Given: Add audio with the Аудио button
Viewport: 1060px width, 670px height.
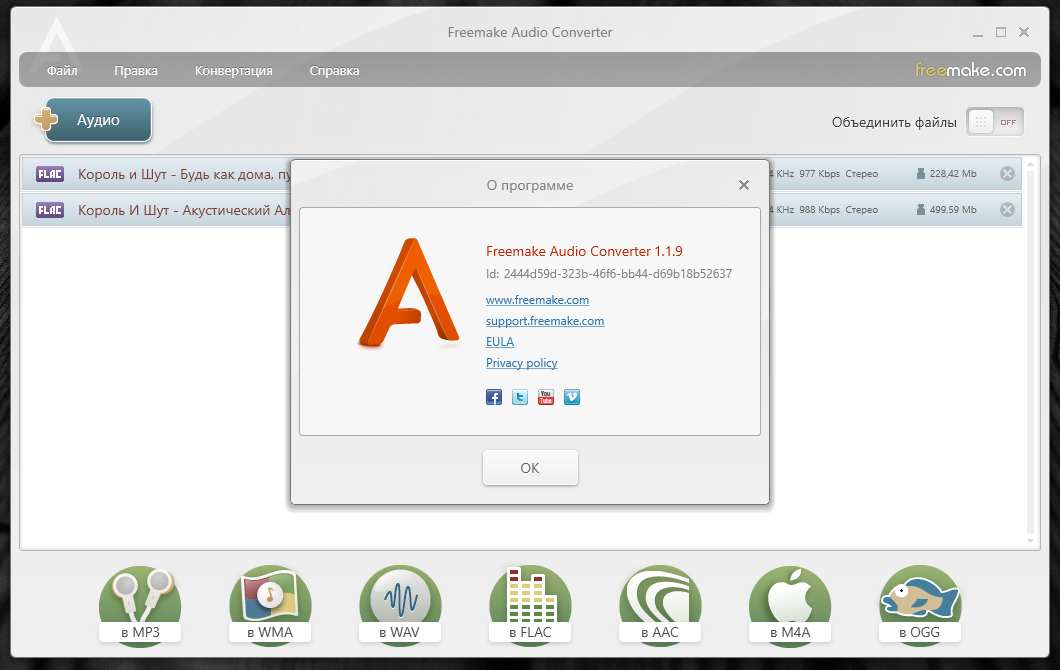Looking at the screenshot, I should pos(98,120).
